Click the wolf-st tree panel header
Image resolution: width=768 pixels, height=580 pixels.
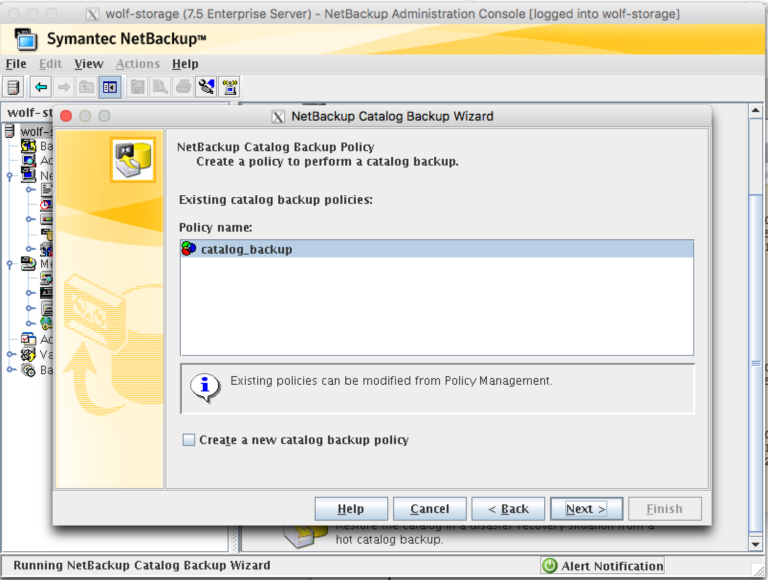click(x=27, y=113)
